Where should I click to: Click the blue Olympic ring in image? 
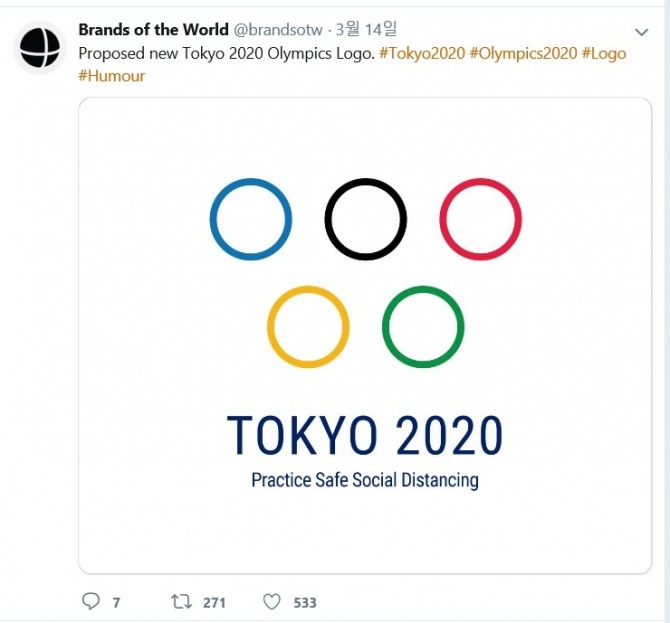point(251,219)
